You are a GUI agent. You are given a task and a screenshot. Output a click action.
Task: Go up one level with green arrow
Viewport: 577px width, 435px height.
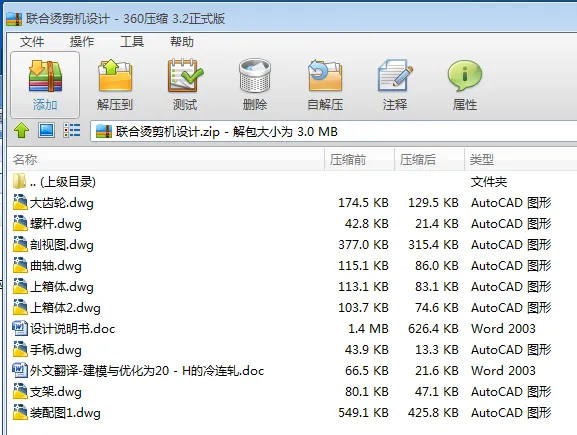pos(21,131)
